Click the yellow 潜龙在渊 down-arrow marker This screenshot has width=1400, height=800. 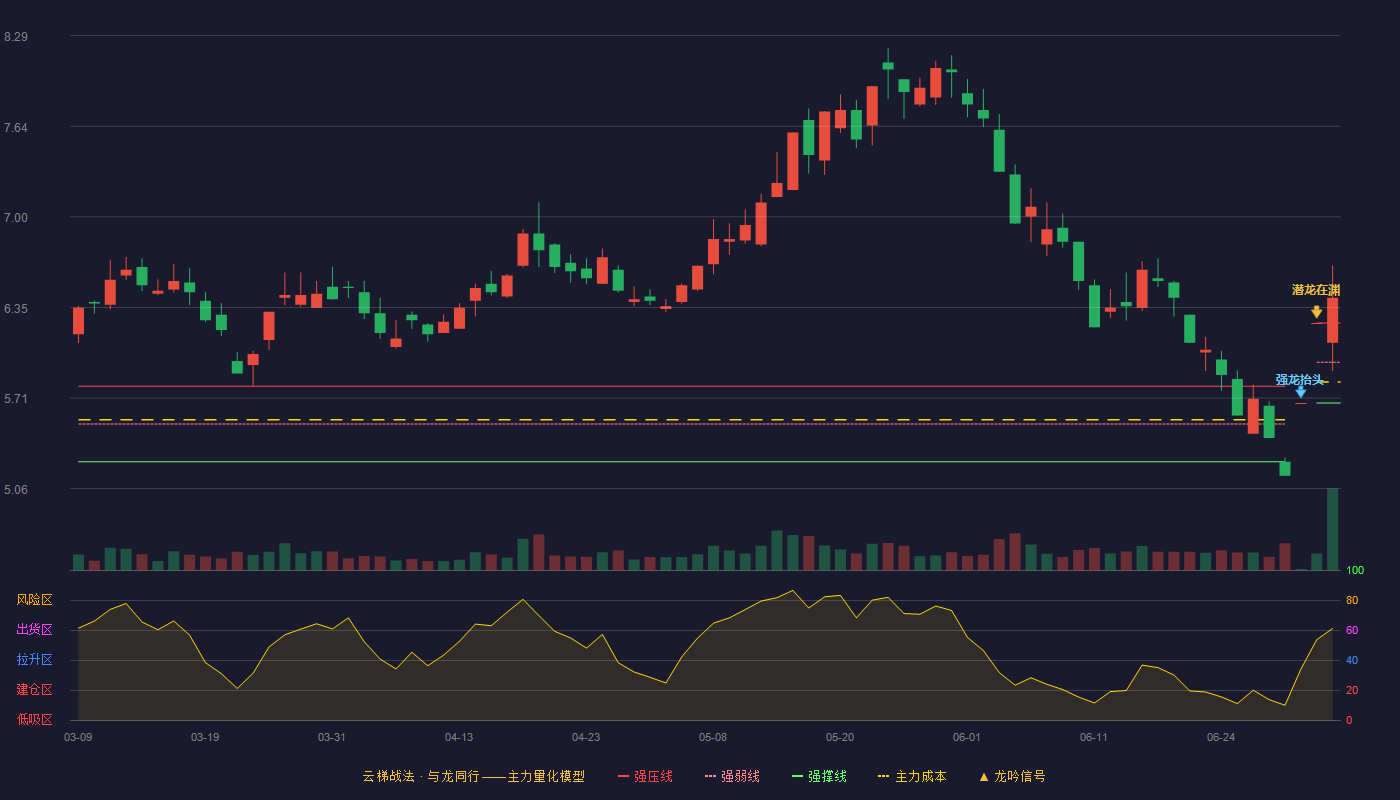pos(1316,312)
